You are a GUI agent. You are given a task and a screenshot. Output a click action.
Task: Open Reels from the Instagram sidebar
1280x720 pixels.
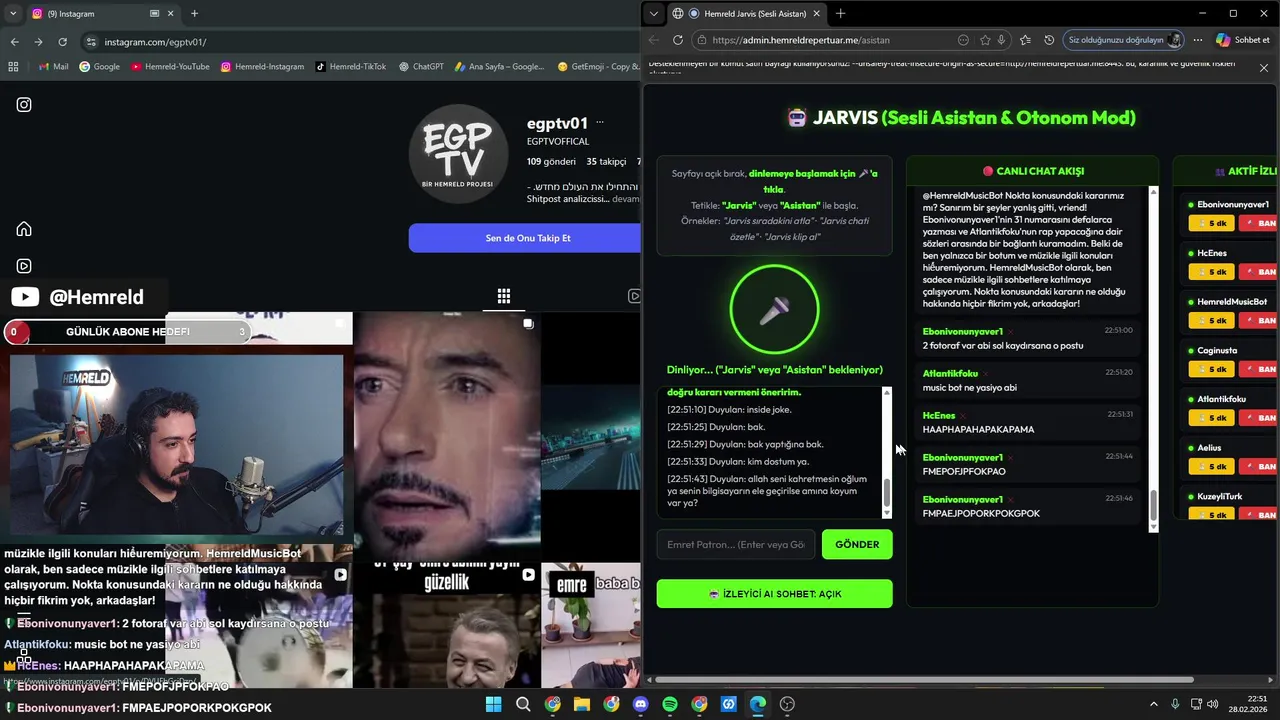click(x=24, y=266)
